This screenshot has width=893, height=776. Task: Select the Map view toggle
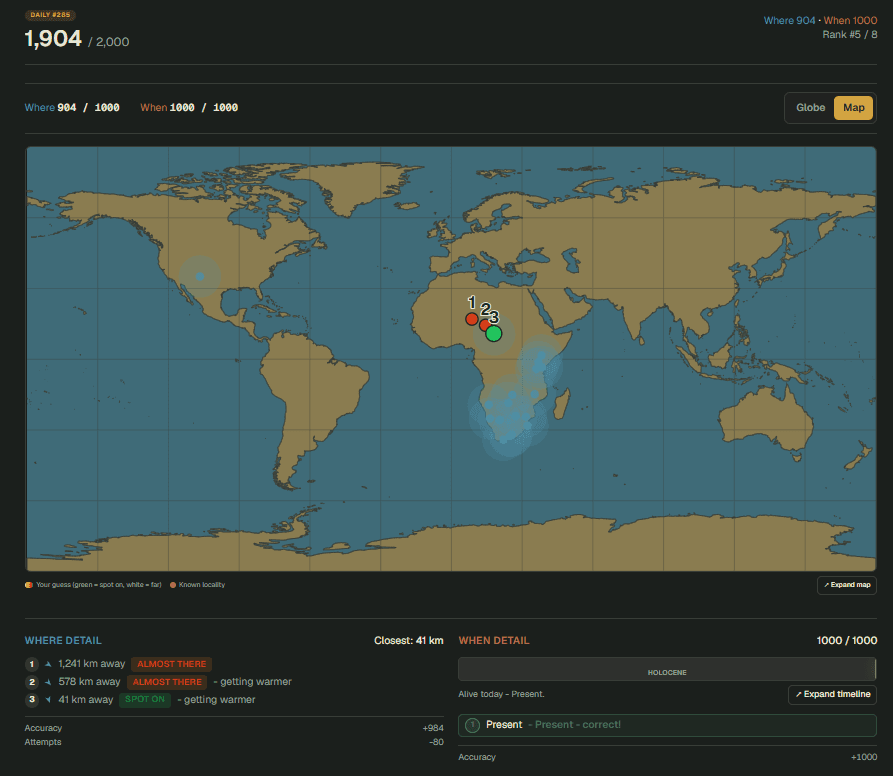tap(853, 108)
